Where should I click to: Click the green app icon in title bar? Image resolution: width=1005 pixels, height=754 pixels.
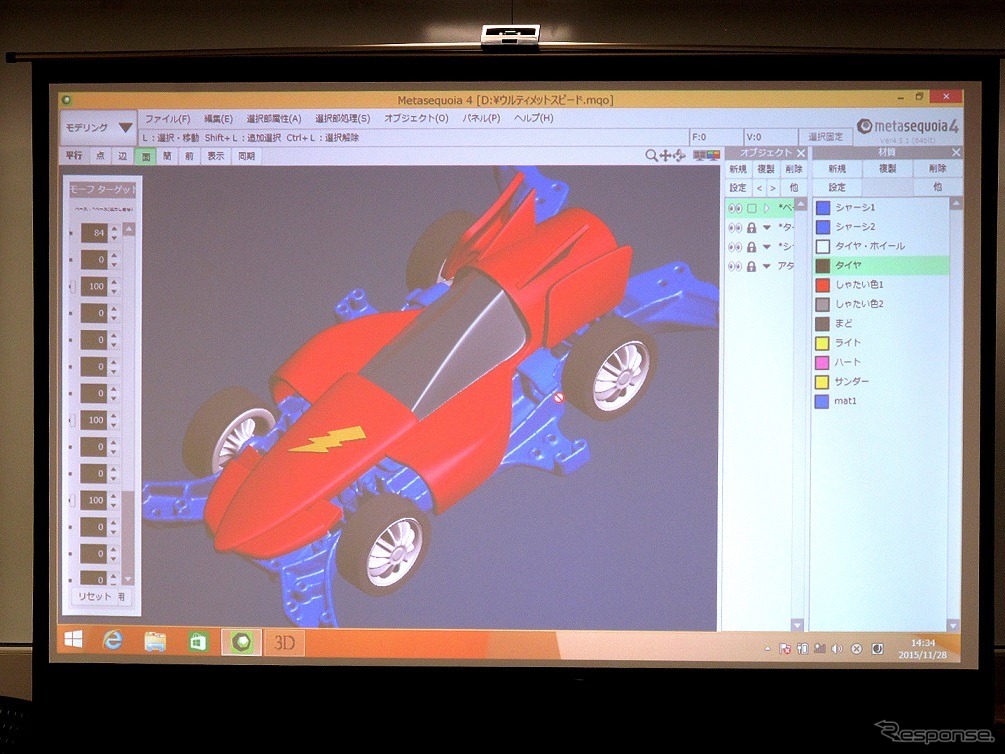tap(67, 100)
